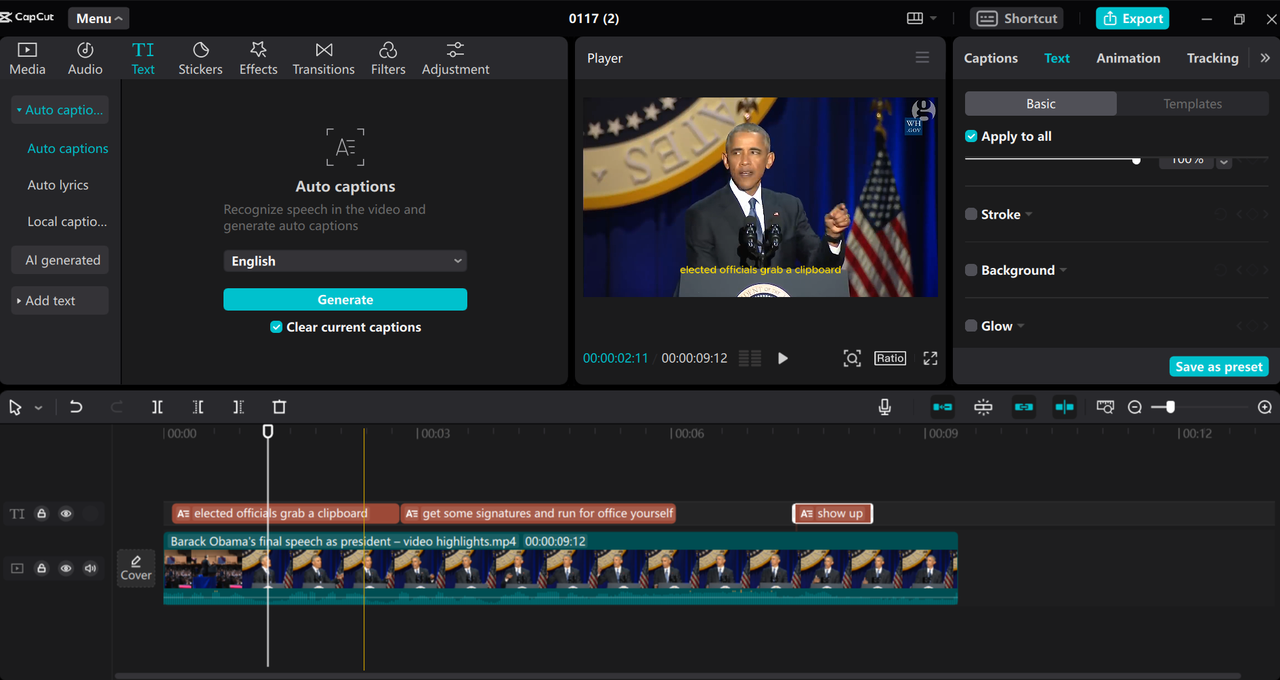Uncheck Apply to all checkbox

coord(971,136)
